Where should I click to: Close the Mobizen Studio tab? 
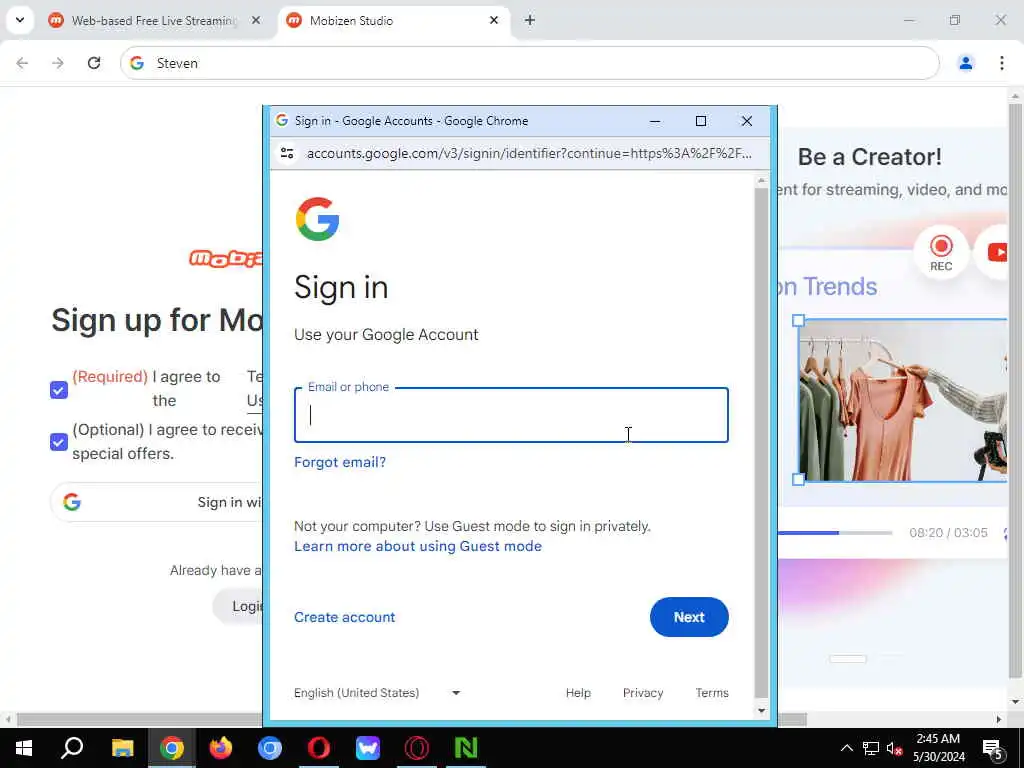point(494,20)
